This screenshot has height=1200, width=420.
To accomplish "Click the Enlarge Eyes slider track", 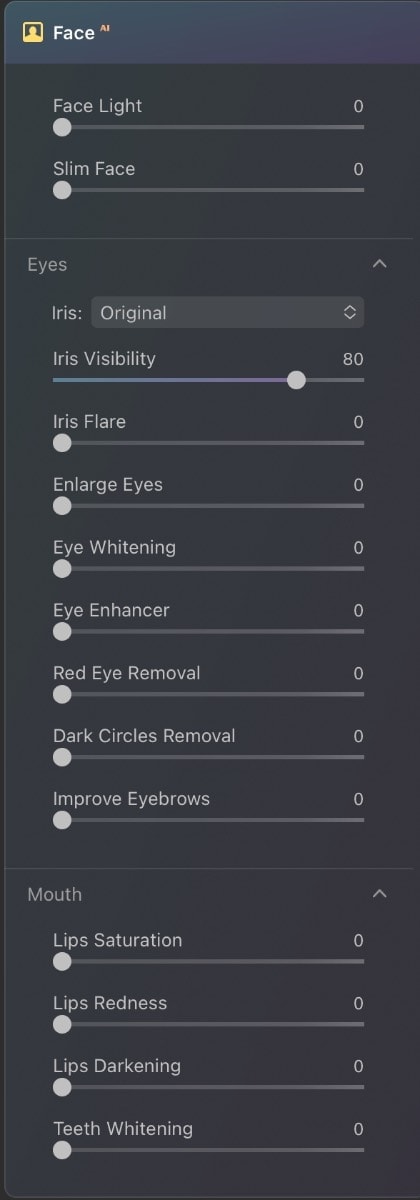I will 208,506.
